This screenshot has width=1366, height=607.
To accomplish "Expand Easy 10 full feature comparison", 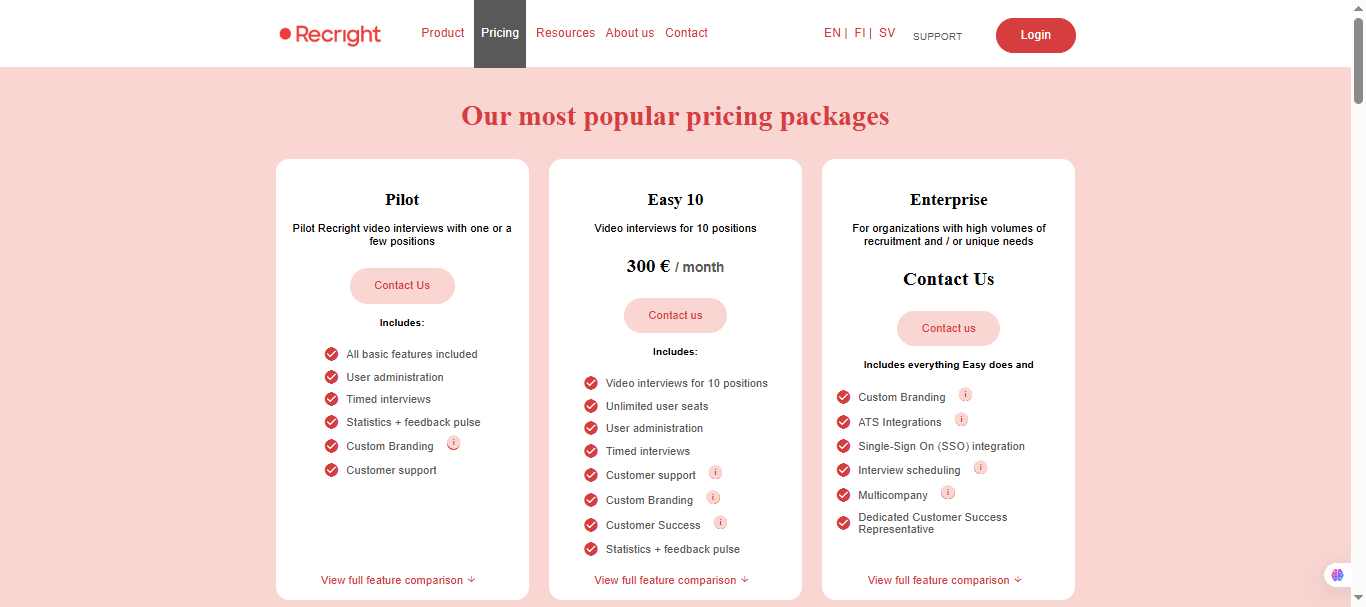I will pos(671,580).
